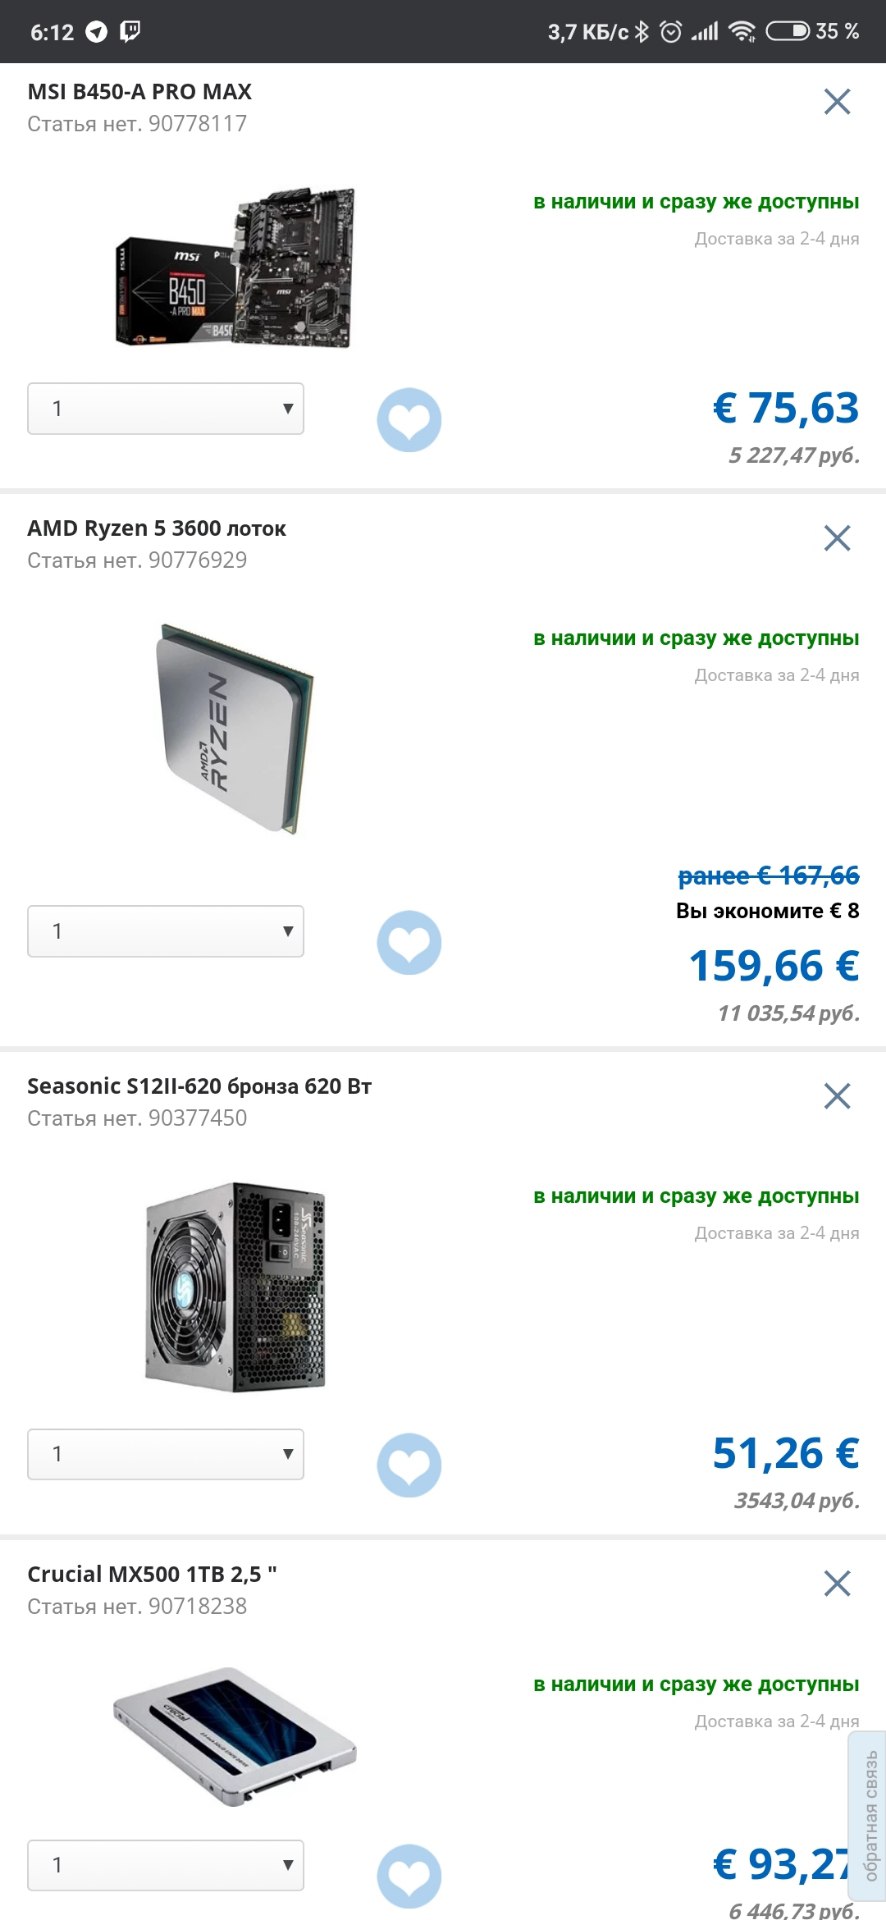Open quantity dropdown for MSI motherboard
Viewport: 886px width, 1920px height.
point(166,408)
